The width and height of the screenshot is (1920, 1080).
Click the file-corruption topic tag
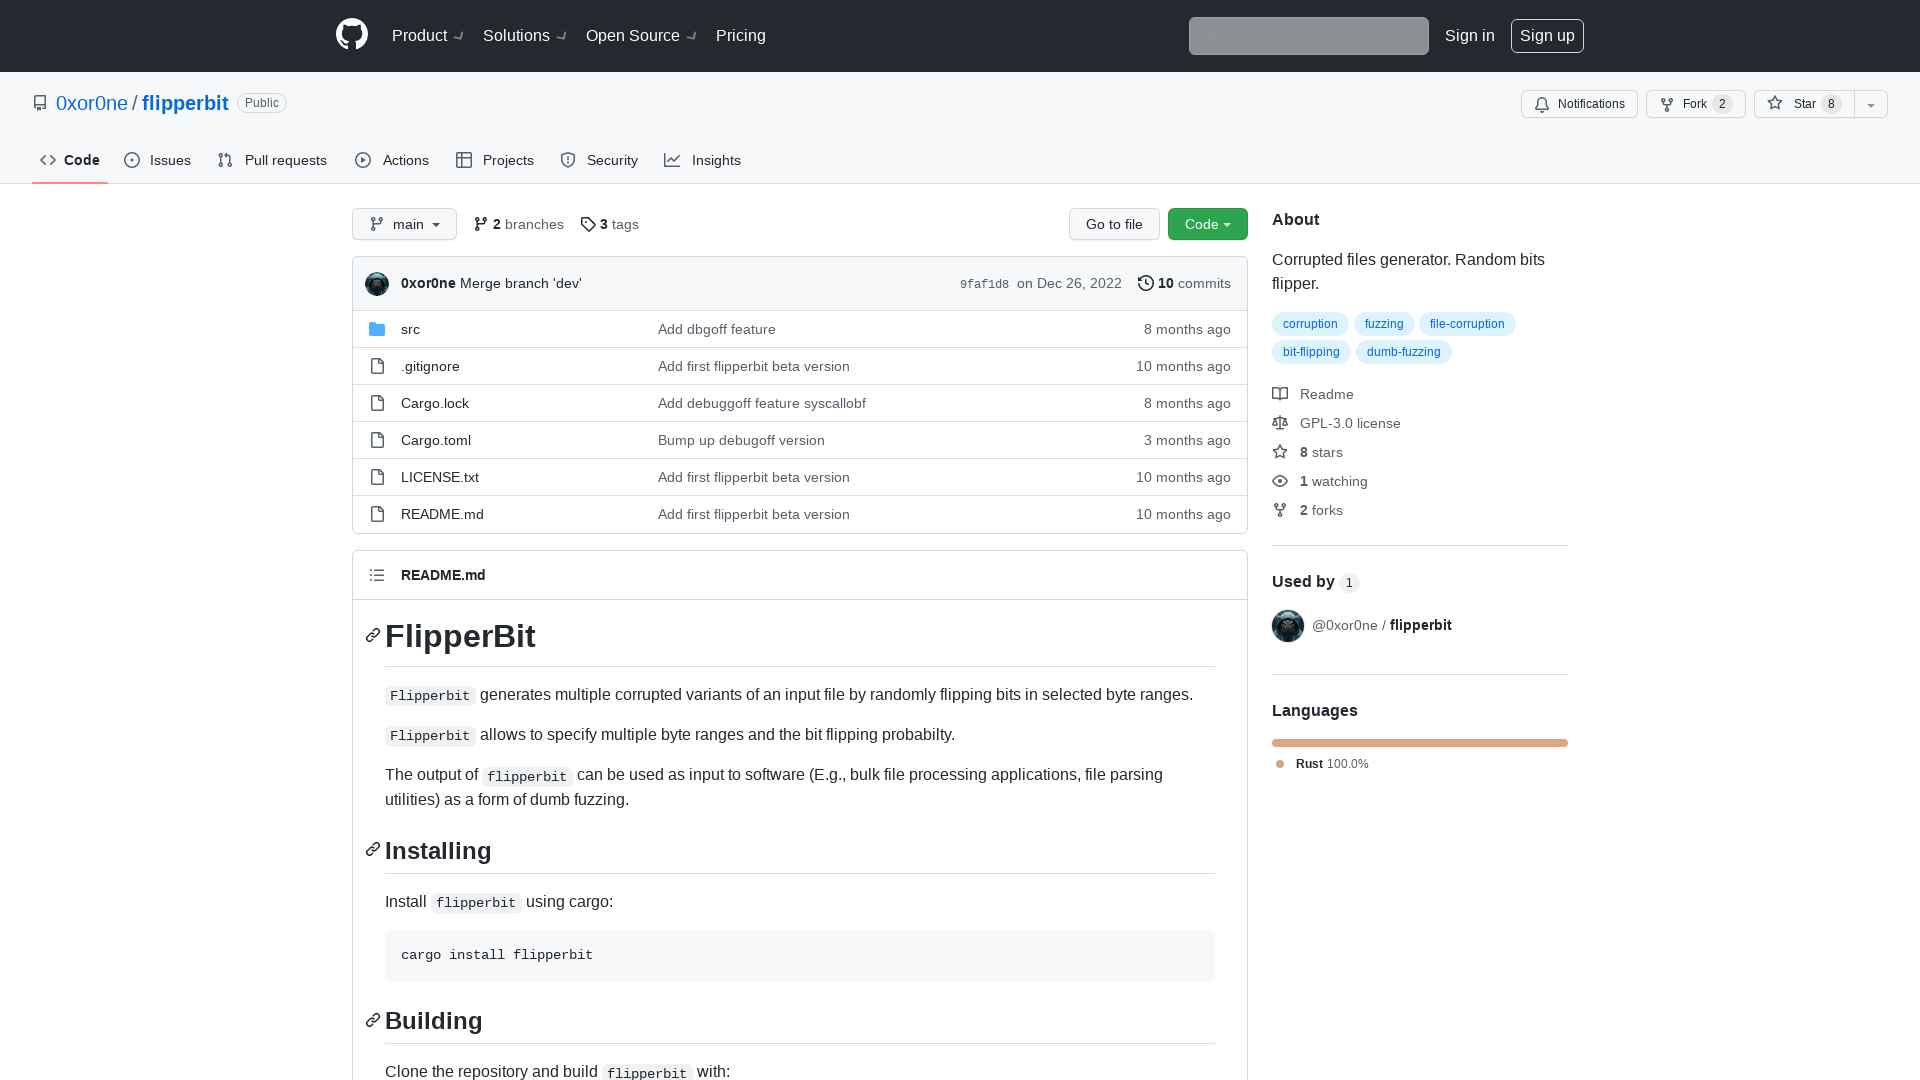(1468, 323)
